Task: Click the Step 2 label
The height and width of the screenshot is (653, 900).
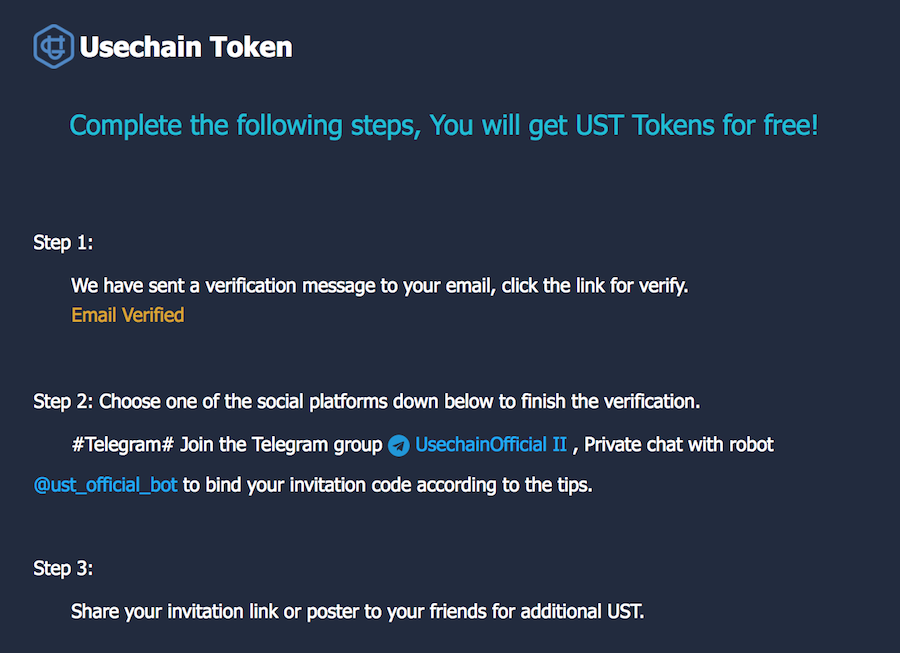Action: [x=63, y=402]
